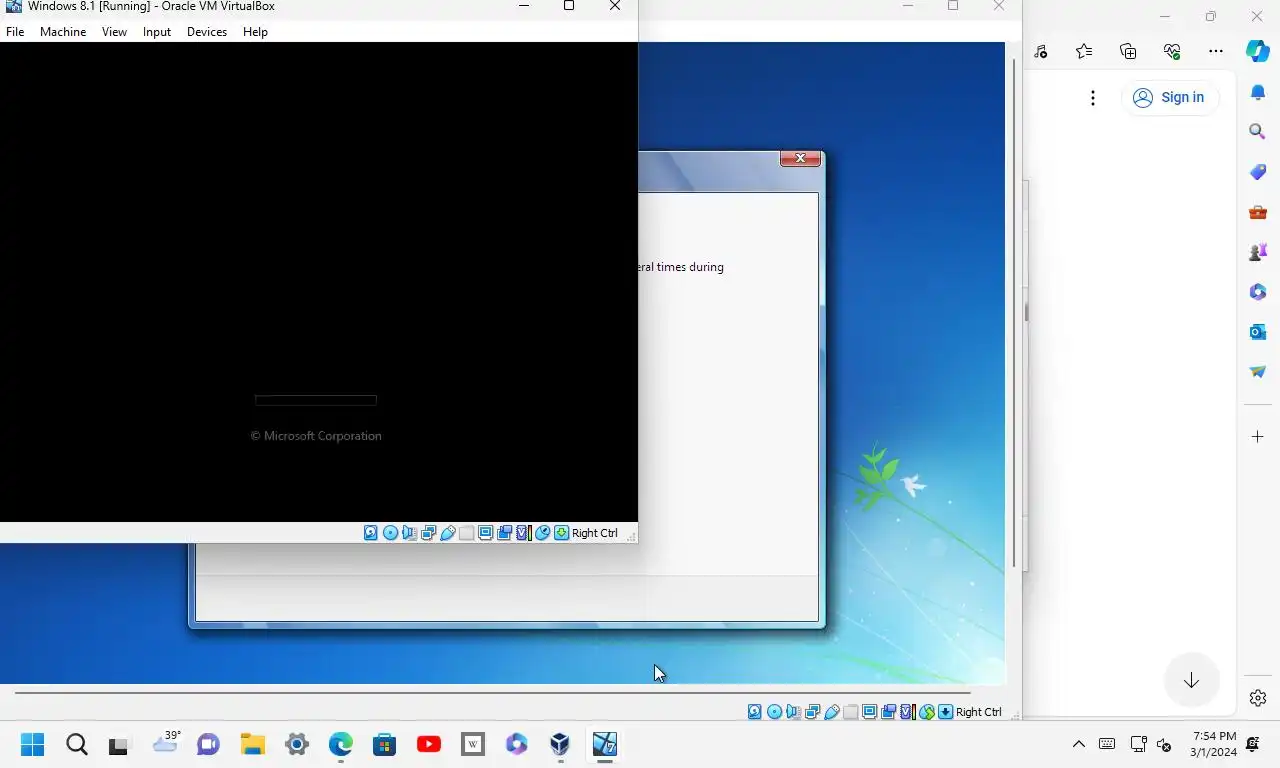1280x768 pixels.
Task: Open File Explorer from the taskbar
Action: (x=252, y=744)
